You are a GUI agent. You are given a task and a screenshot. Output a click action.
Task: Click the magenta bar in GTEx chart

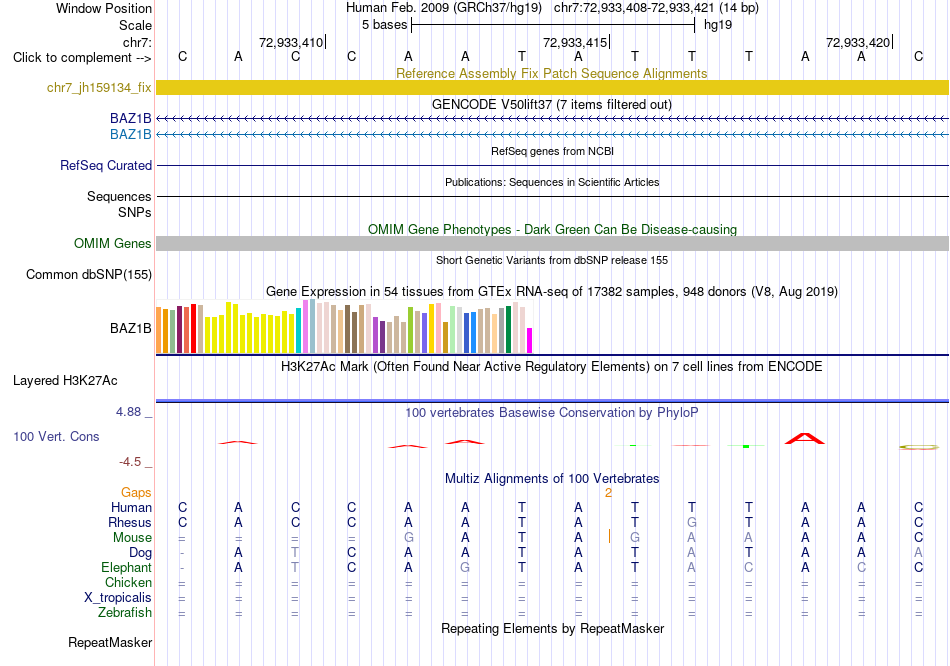[530, 341]
